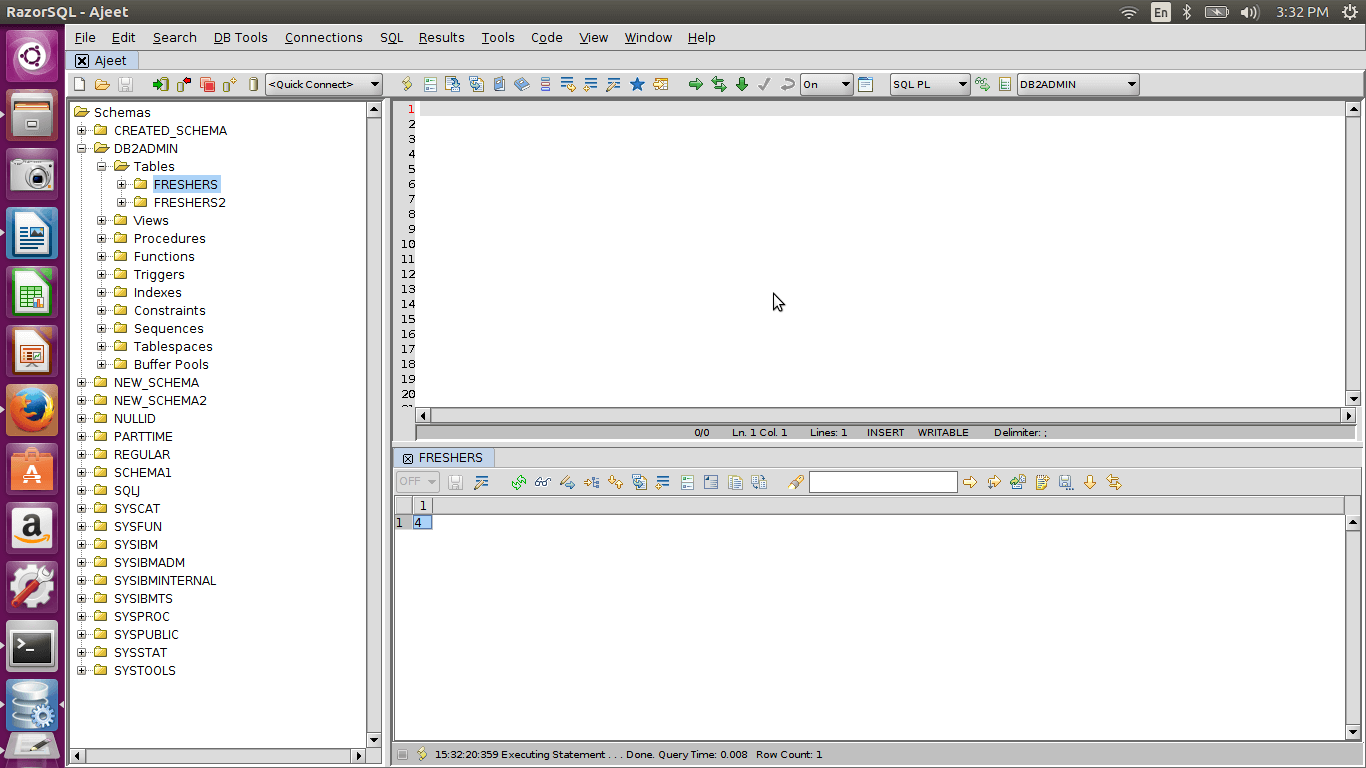
Task: Collapse the DB2ADMIN schema node
Action: (x=82, y=148)
